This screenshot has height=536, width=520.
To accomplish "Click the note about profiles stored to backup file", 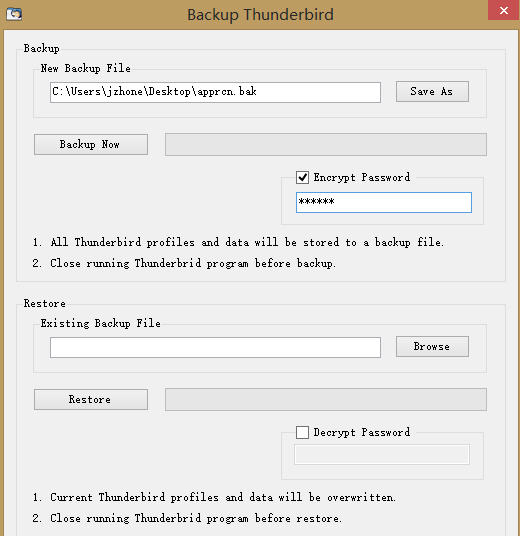I will tap(238, 242).
